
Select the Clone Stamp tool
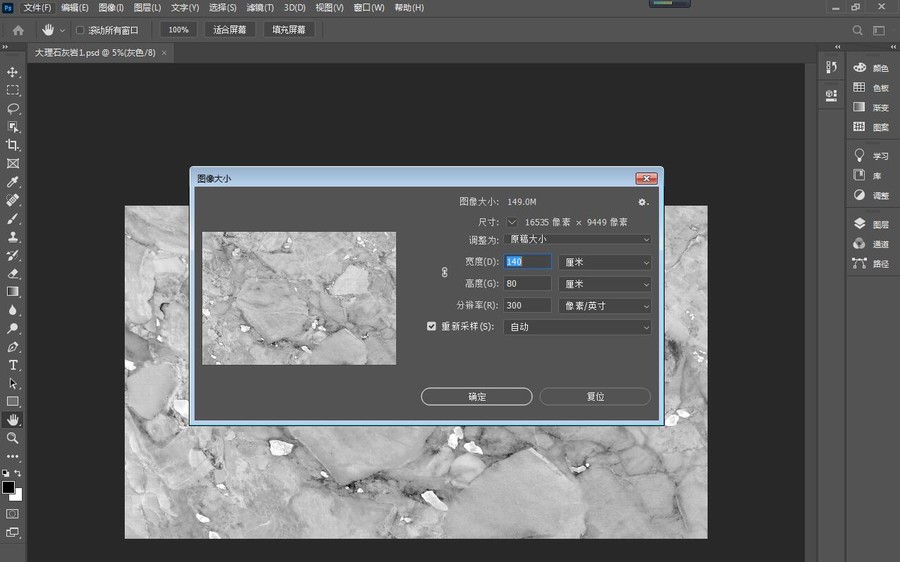pos(13,237)
